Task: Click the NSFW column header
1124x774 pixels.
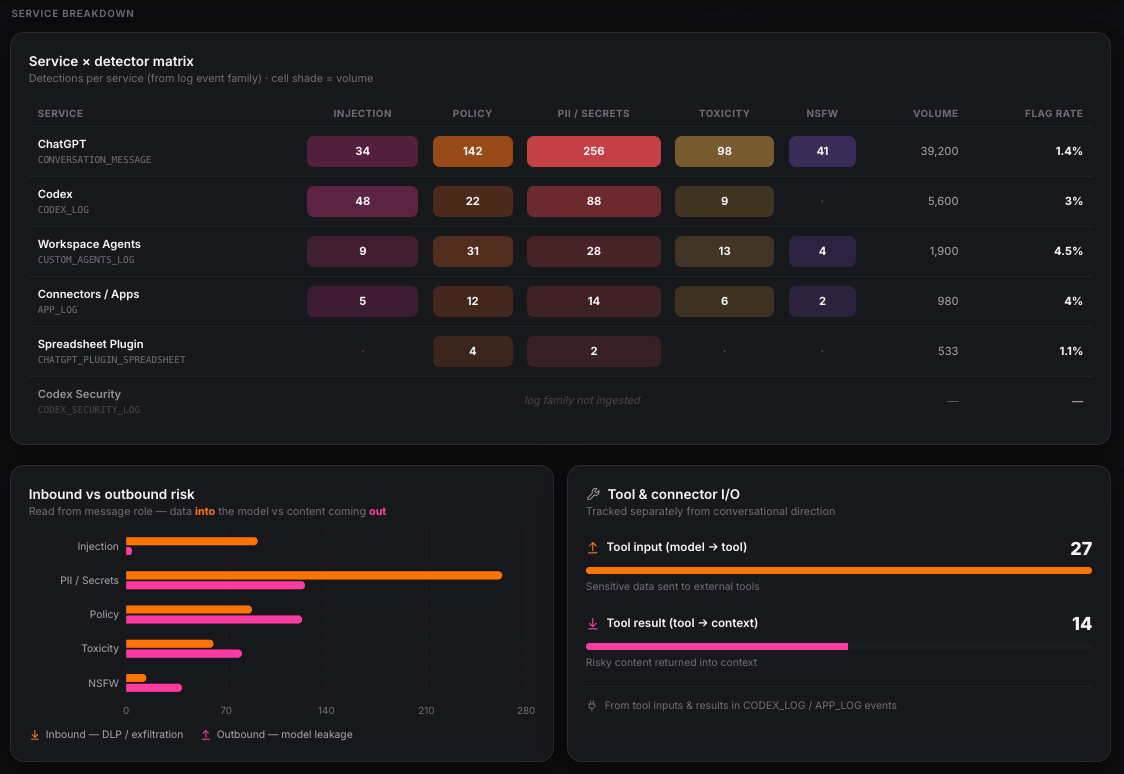Action: (x=822, y=113)
